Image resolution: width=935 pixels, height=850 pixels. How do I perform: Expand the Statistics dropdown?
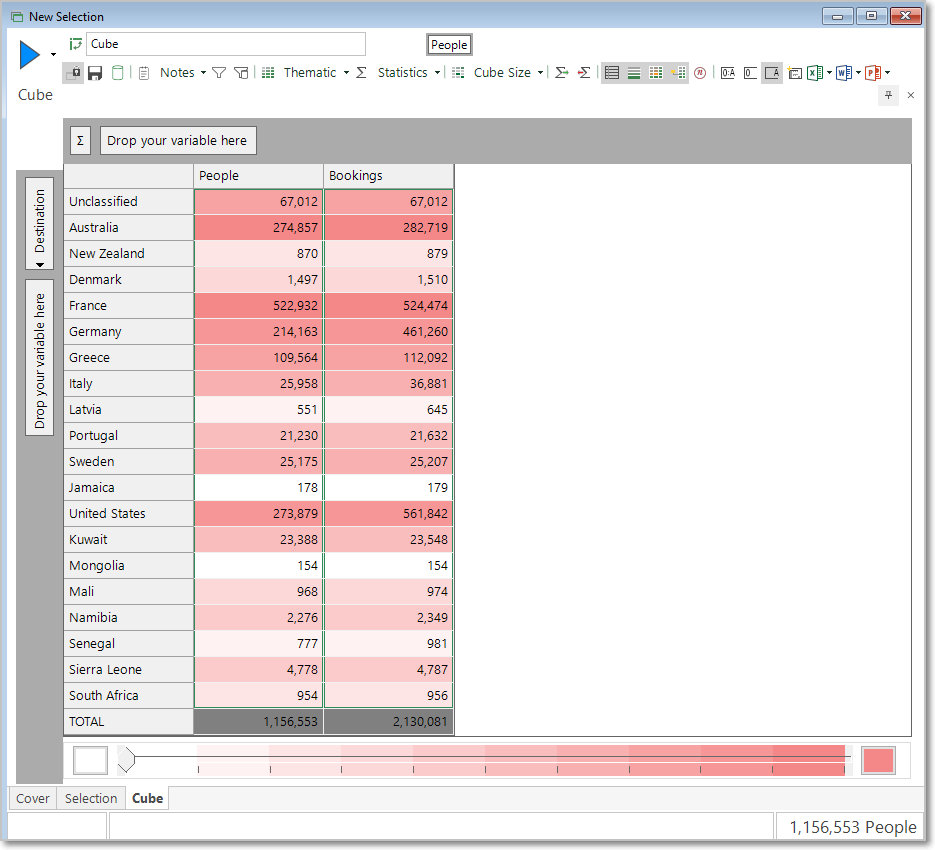pos(408,73)
